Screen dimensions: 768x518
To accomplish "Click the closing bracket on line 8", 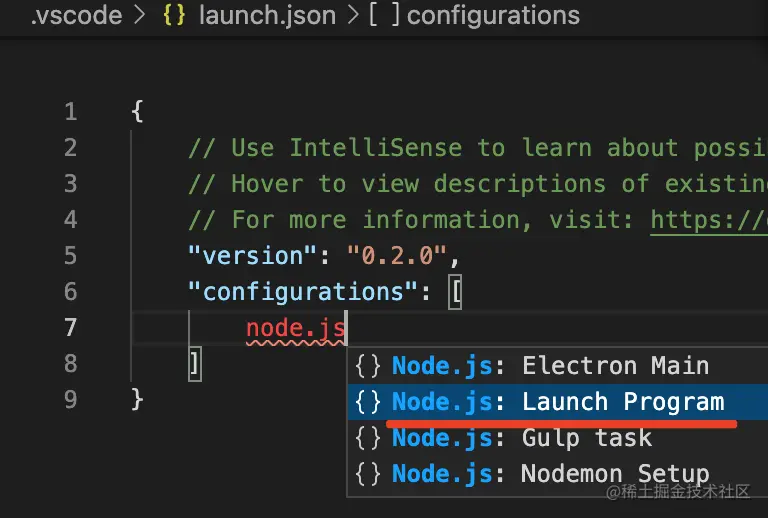I will click(194, 364).
